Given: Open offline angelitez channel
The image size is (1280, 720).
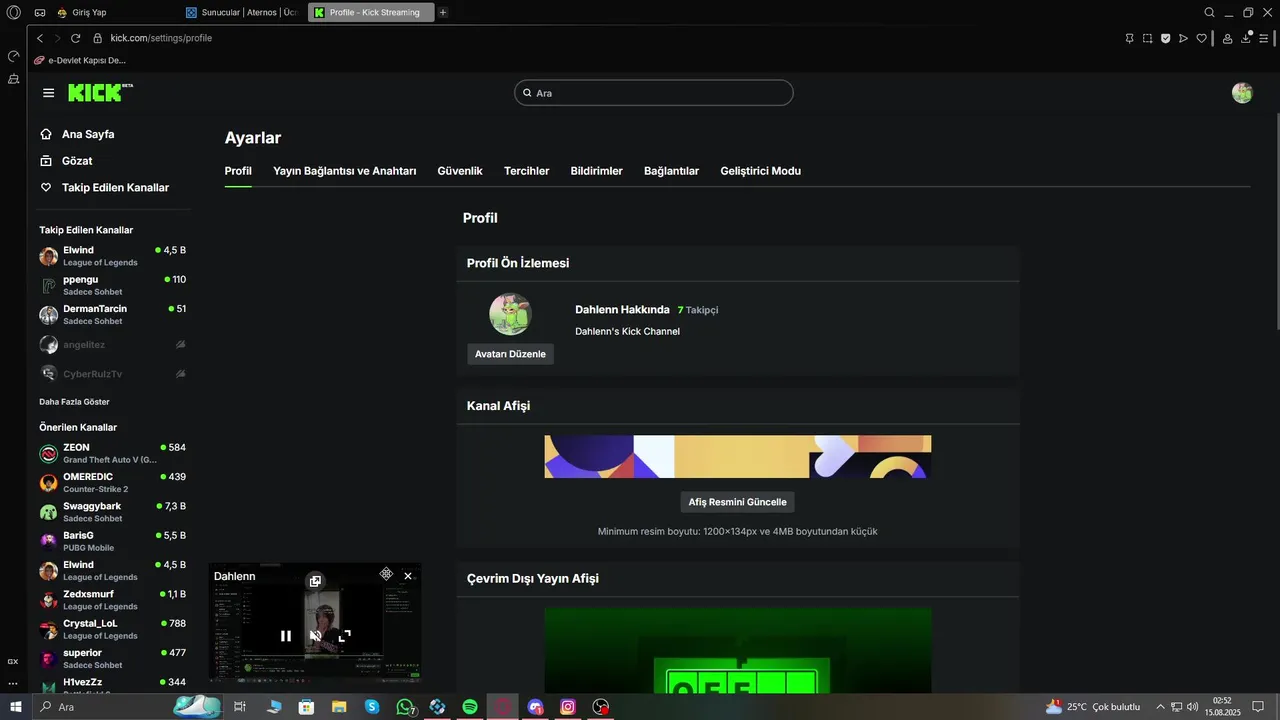Looking at the screenshot, I should [x=112, y=345].
